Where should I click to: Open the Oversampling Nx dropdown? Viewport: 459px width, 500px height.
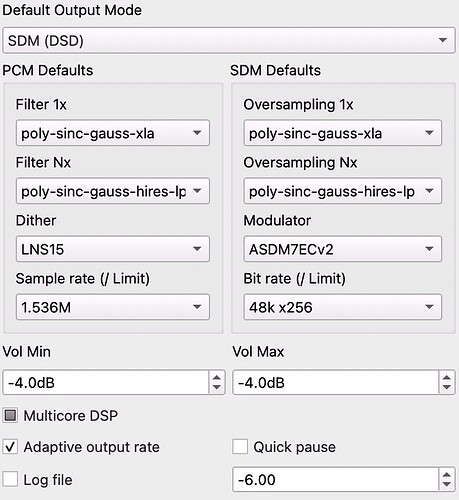coord(343,191)
